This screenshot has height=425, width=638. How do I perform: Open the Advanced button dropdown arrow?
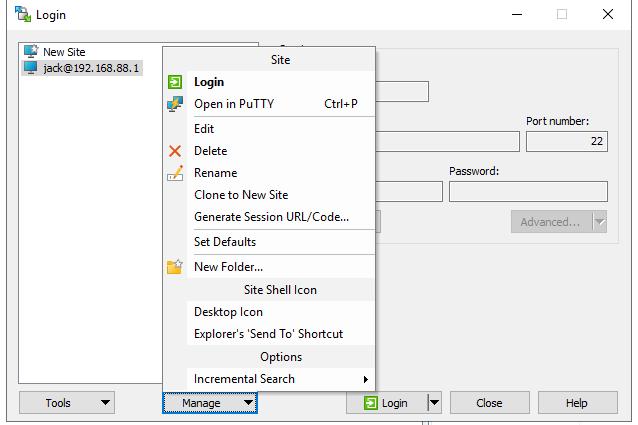[x=600, y=222]
